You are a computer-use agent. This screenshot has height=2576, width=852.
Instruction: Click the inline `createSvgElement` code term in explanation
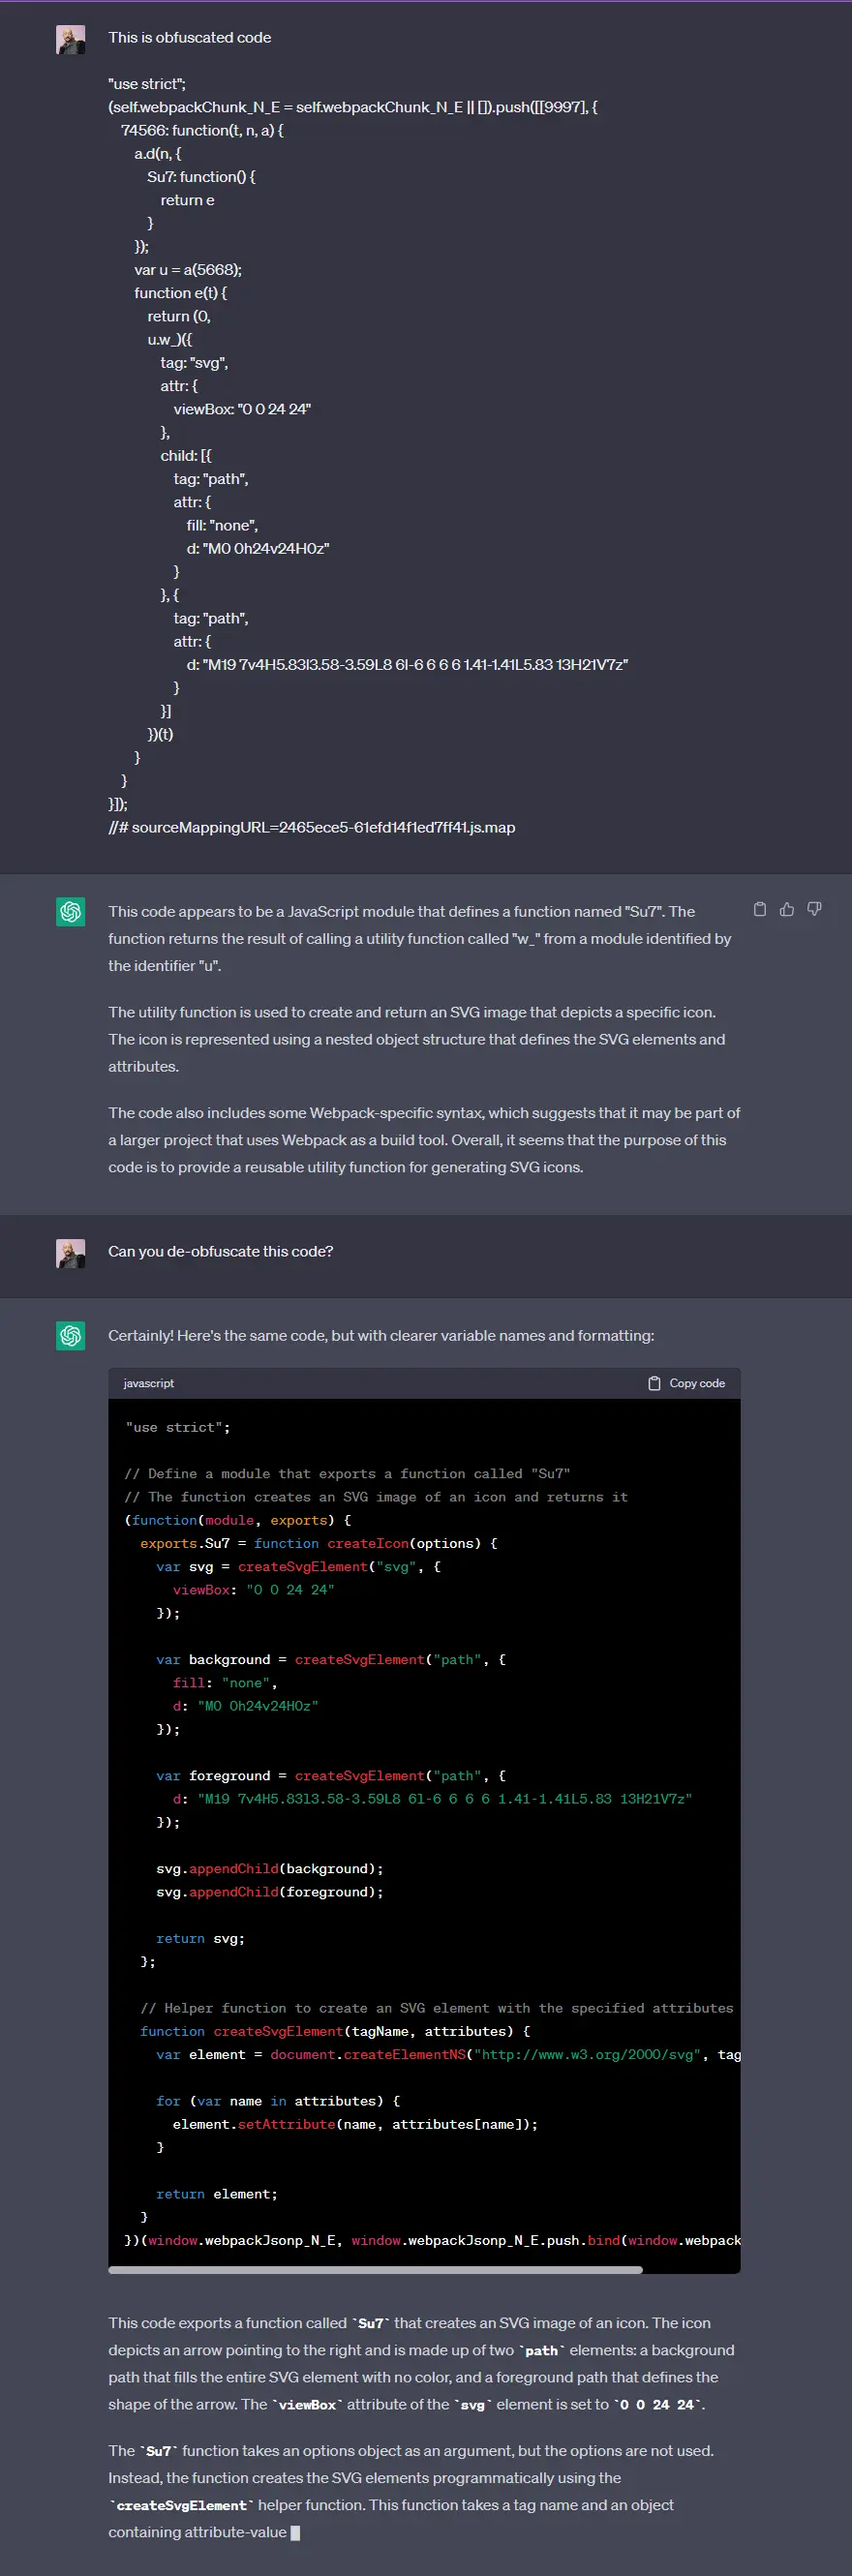pos(181,2505)
